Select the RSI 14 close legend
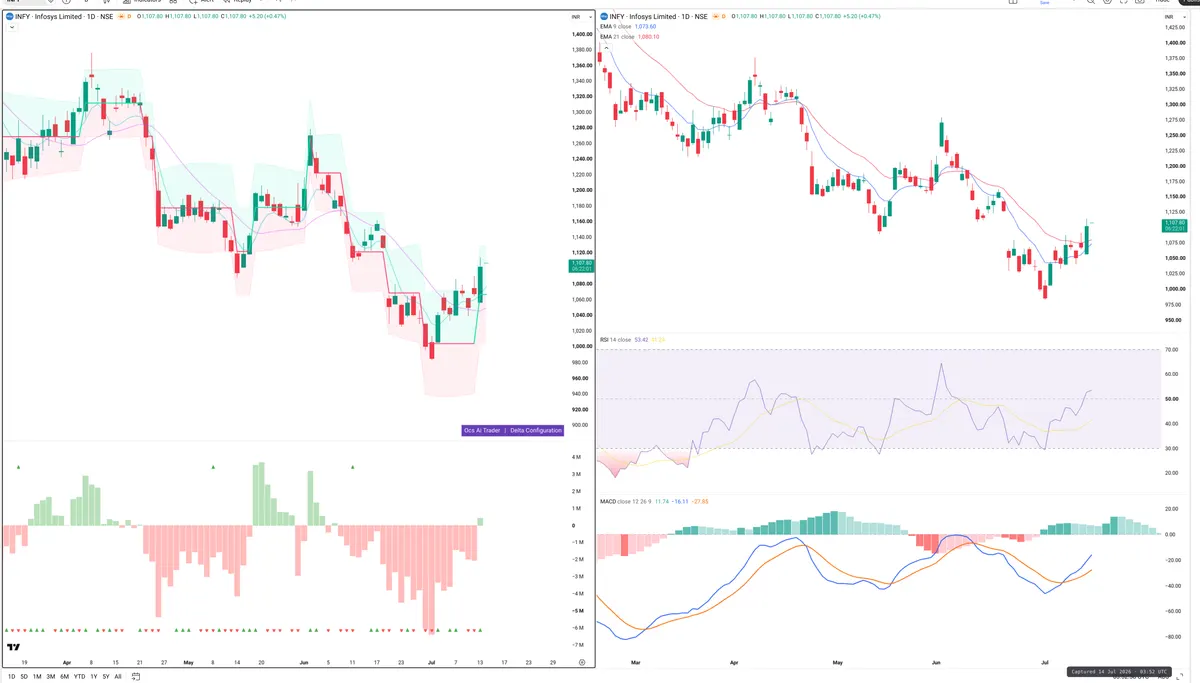Screen dimensions: 1200x683 coord(616,340)
